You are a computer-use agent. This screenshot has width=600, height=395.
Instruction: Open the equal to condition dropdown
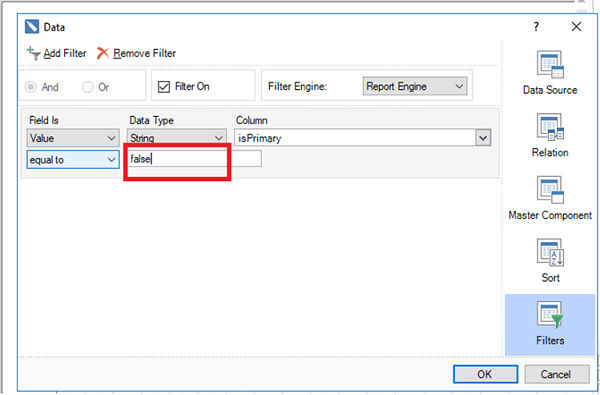pos(73,160)
